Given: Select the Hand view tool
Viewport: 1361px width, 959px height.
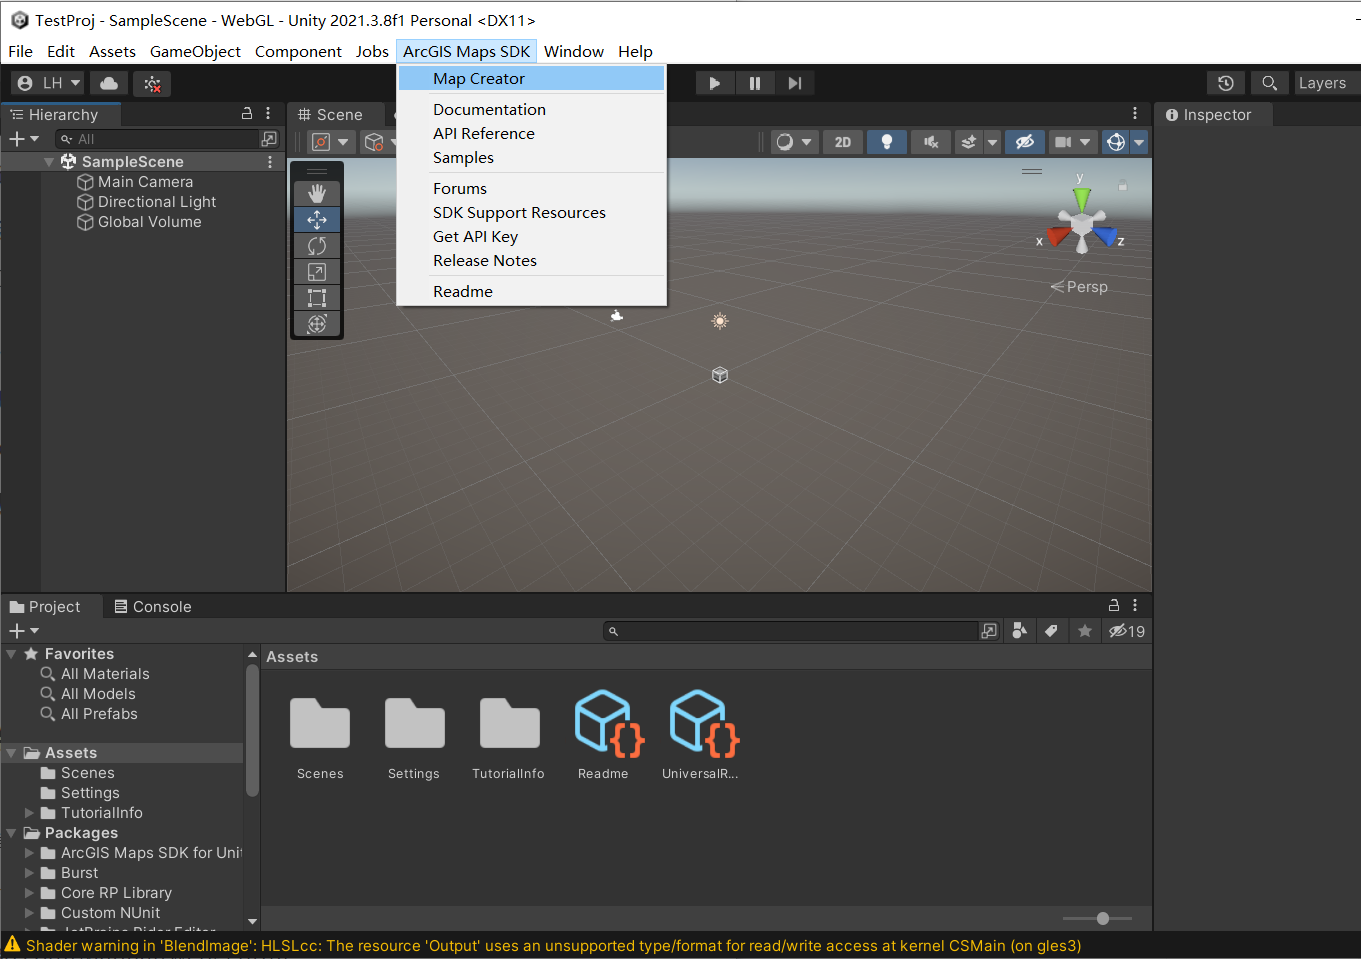Looking at the screenshot, I should (x=317, y=193).
